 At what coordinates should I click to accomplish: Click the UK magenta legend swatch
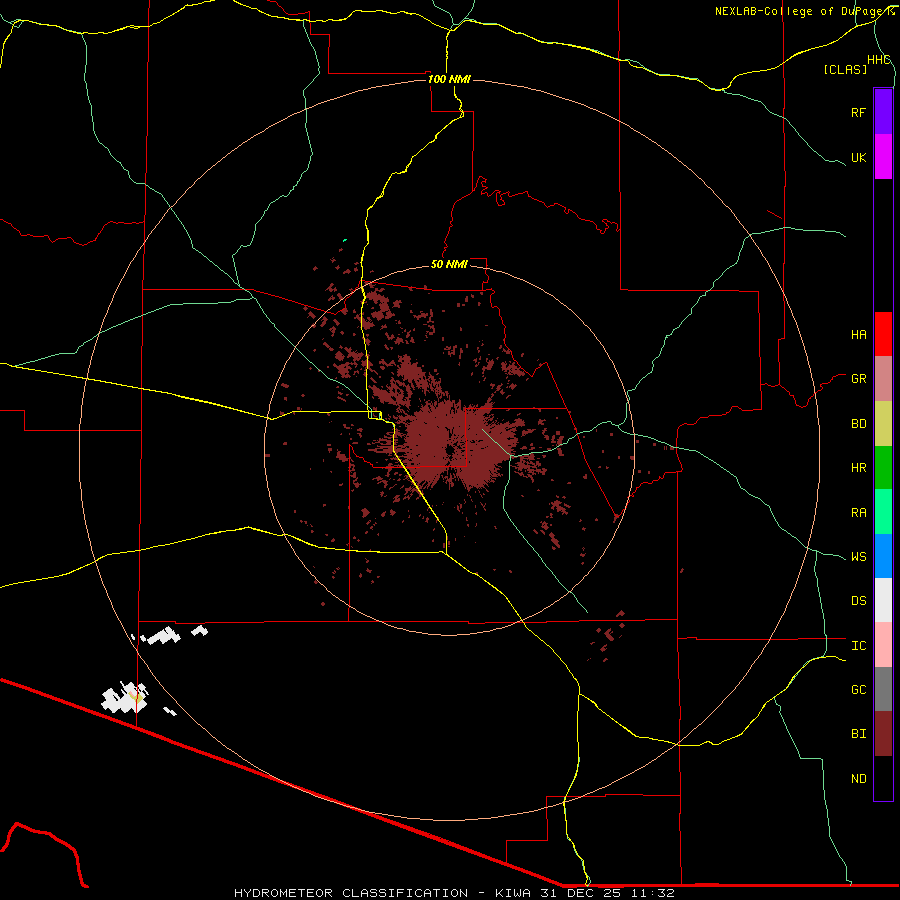click(x=883, y=157)
